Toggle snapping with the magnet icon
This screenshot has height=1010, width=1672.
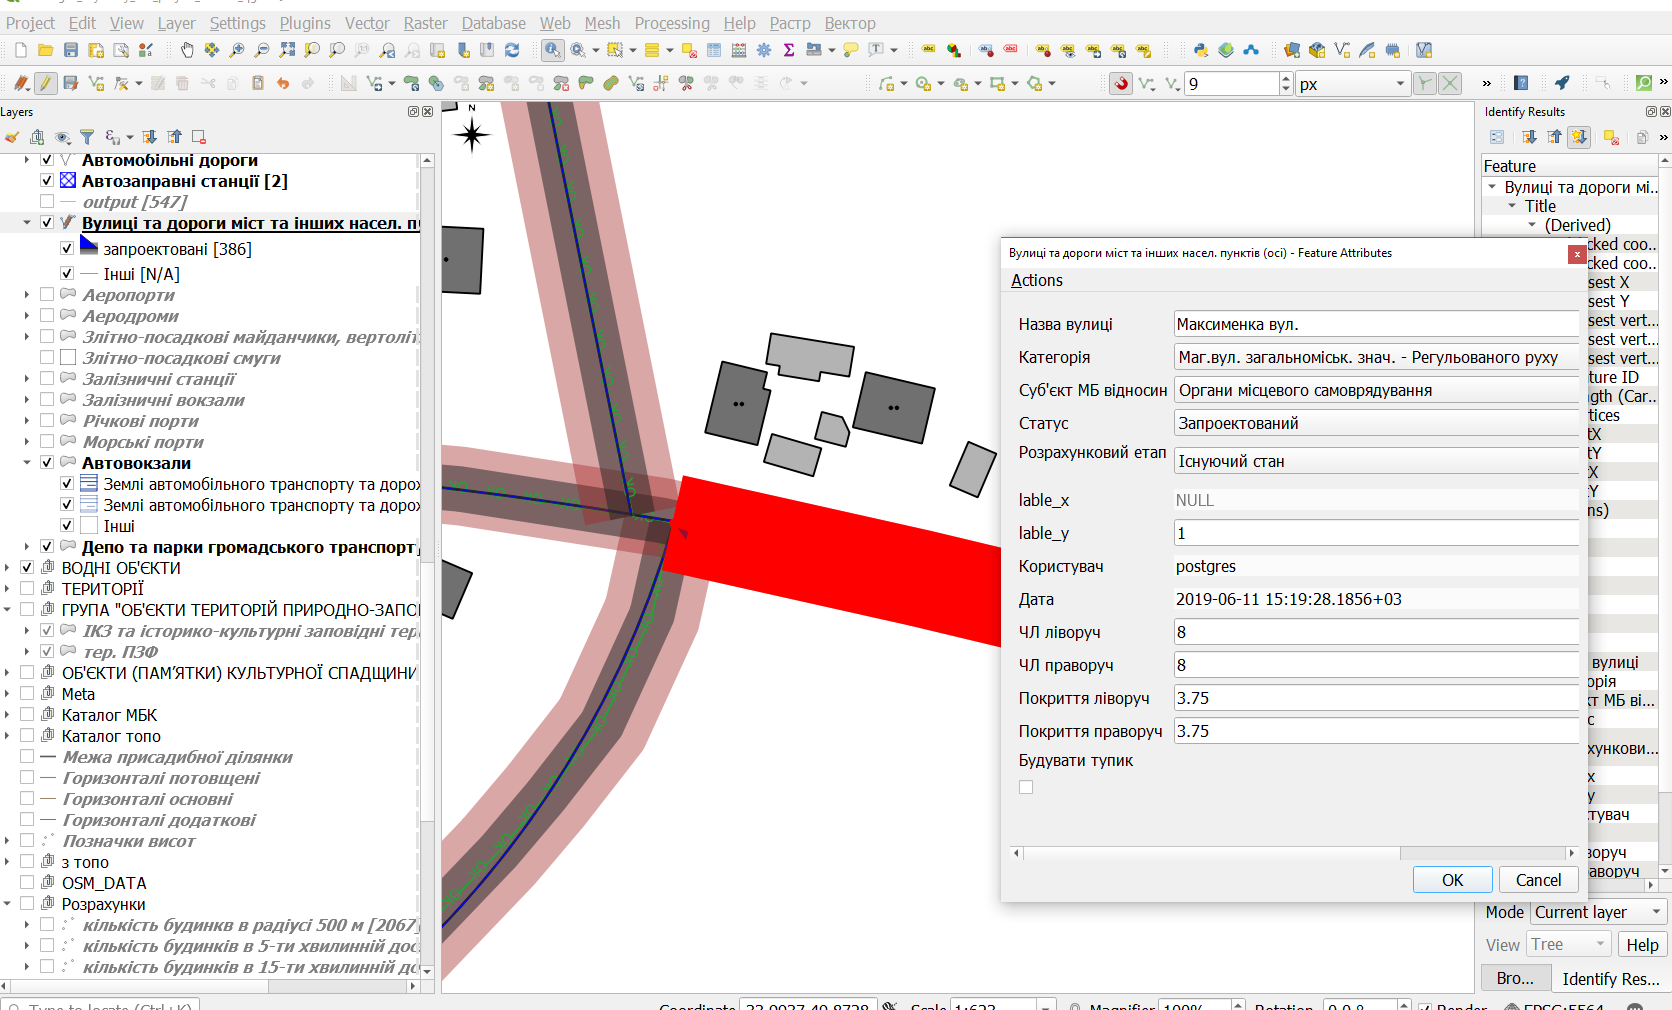[x=1121, y=84]
